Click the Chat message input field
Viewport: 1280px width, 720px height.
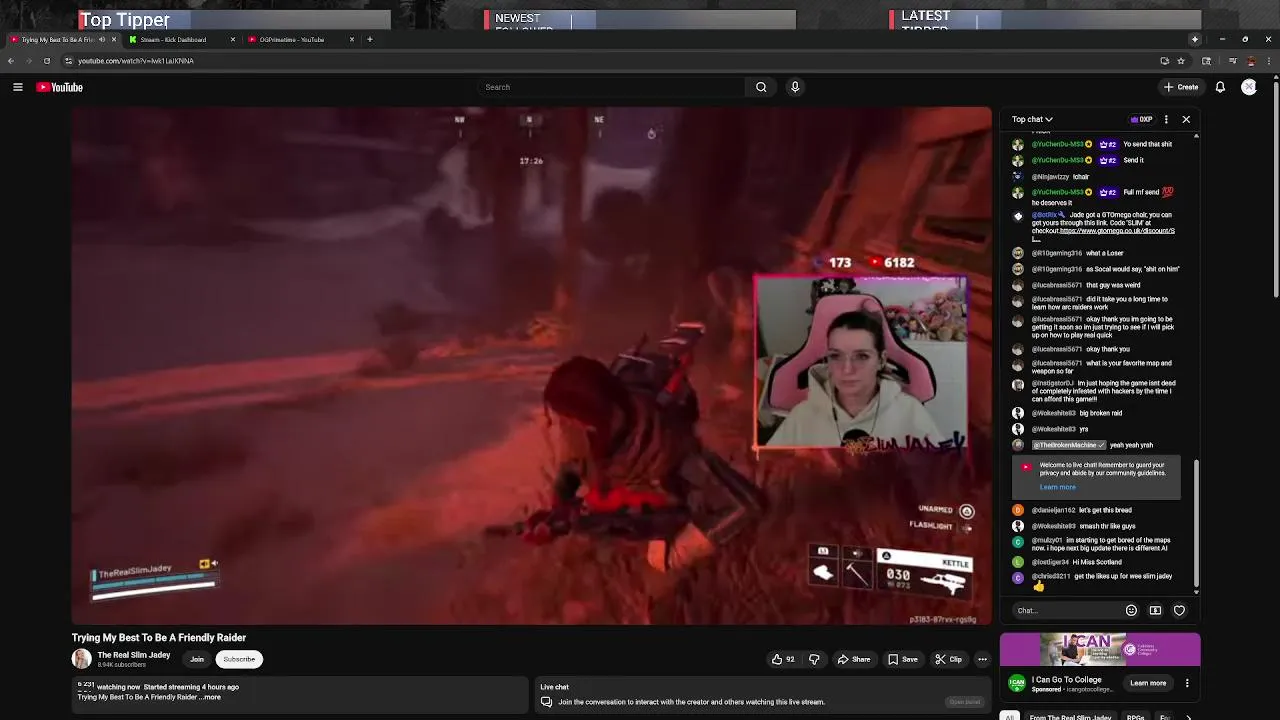[1065, 610]
